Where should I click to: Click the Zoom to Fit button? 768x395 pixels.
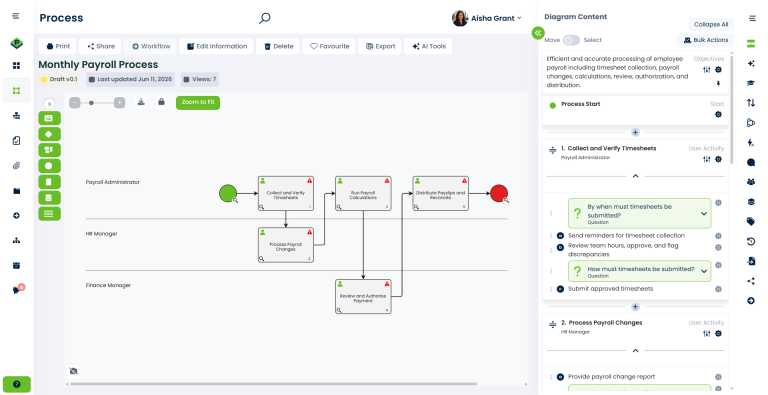(x=198, y=102)
